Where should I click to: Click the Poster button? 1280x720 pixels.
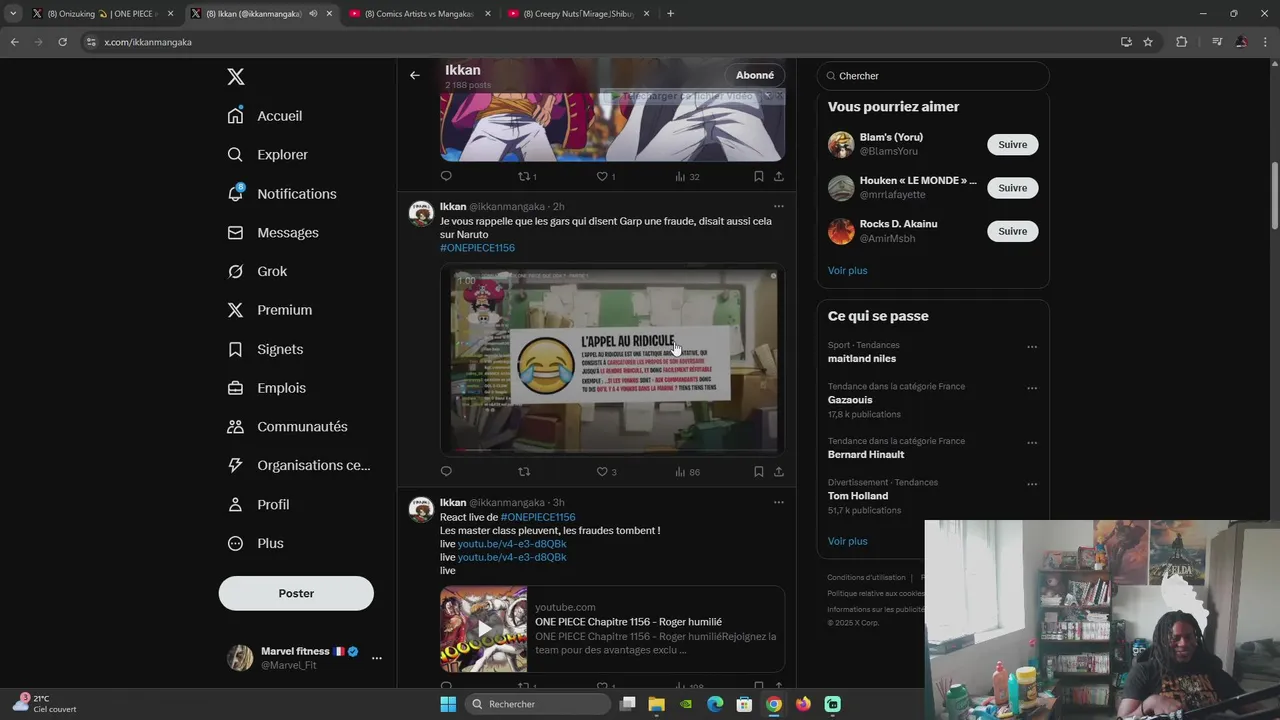[x=296, y=593]
